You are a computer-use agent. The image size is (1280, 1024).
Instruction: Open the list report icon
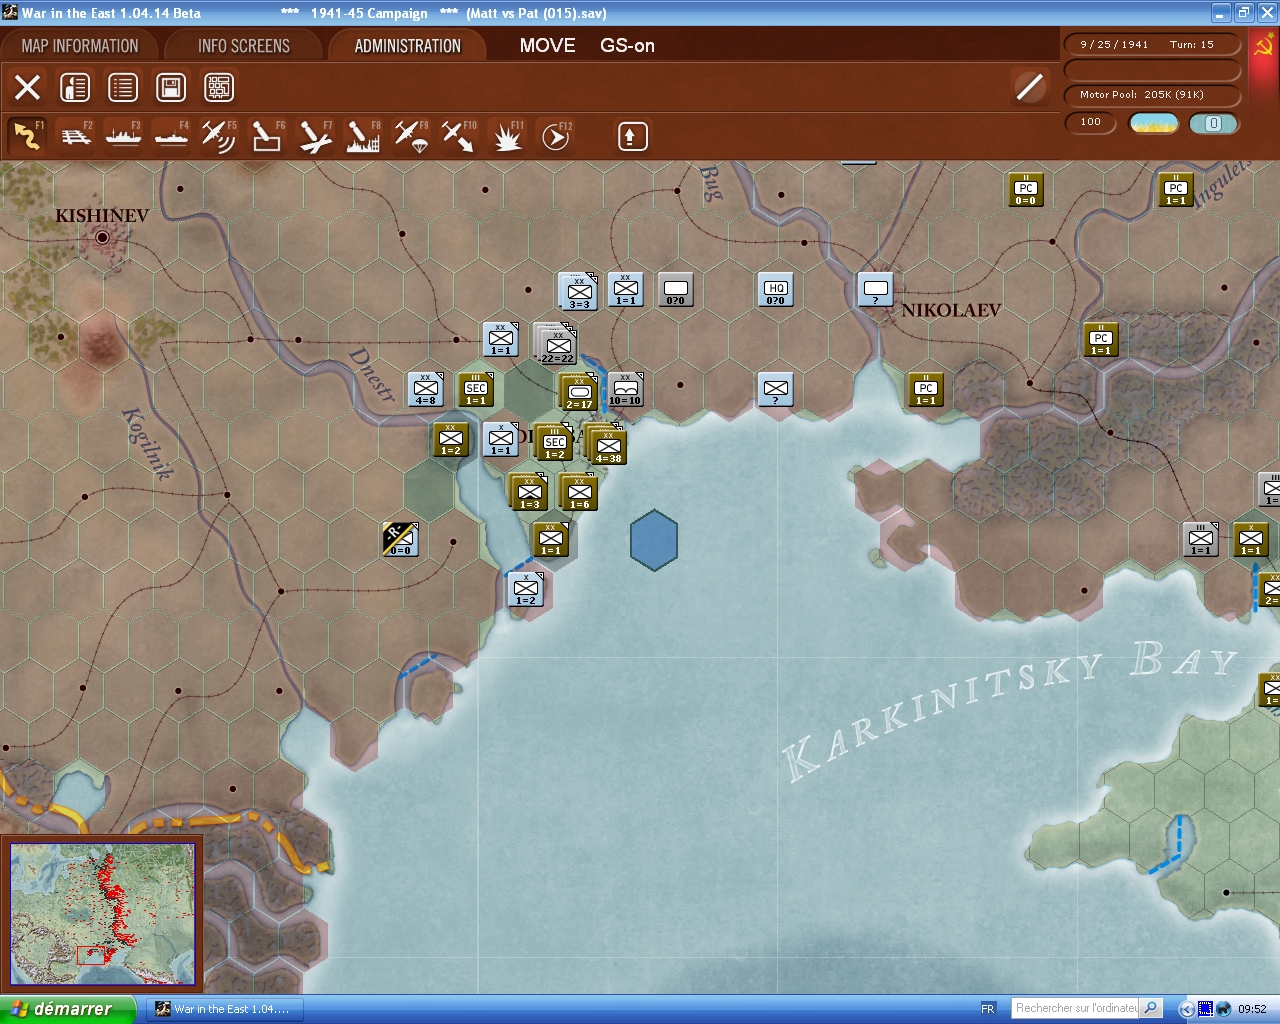coord(123,88)
